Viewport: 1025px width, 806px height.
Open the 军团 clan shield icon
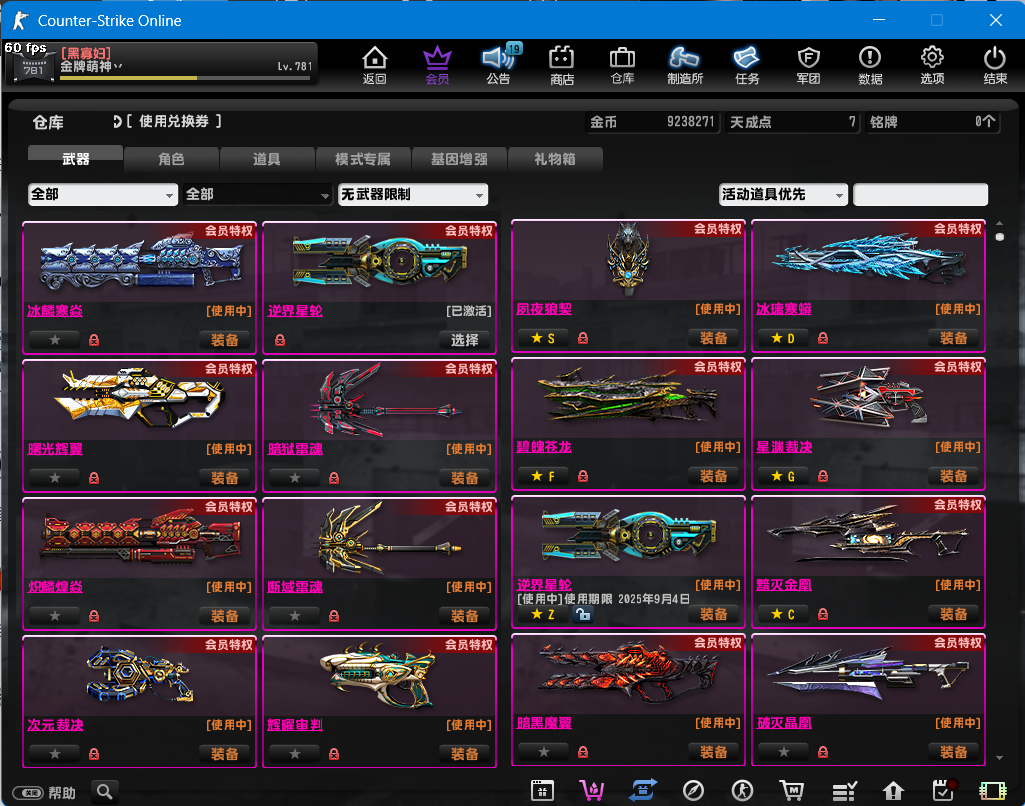tap(809, 65)
